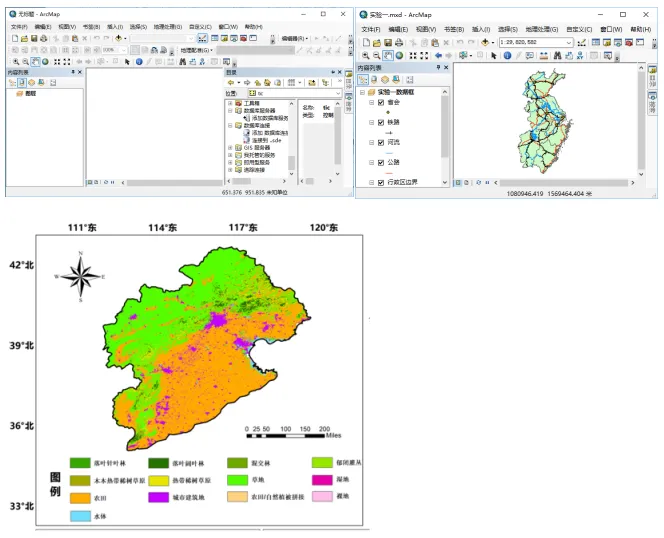Click Full Extent globe in untitled ArcMap window
664x538 pixels.
[x=45, y=62]
